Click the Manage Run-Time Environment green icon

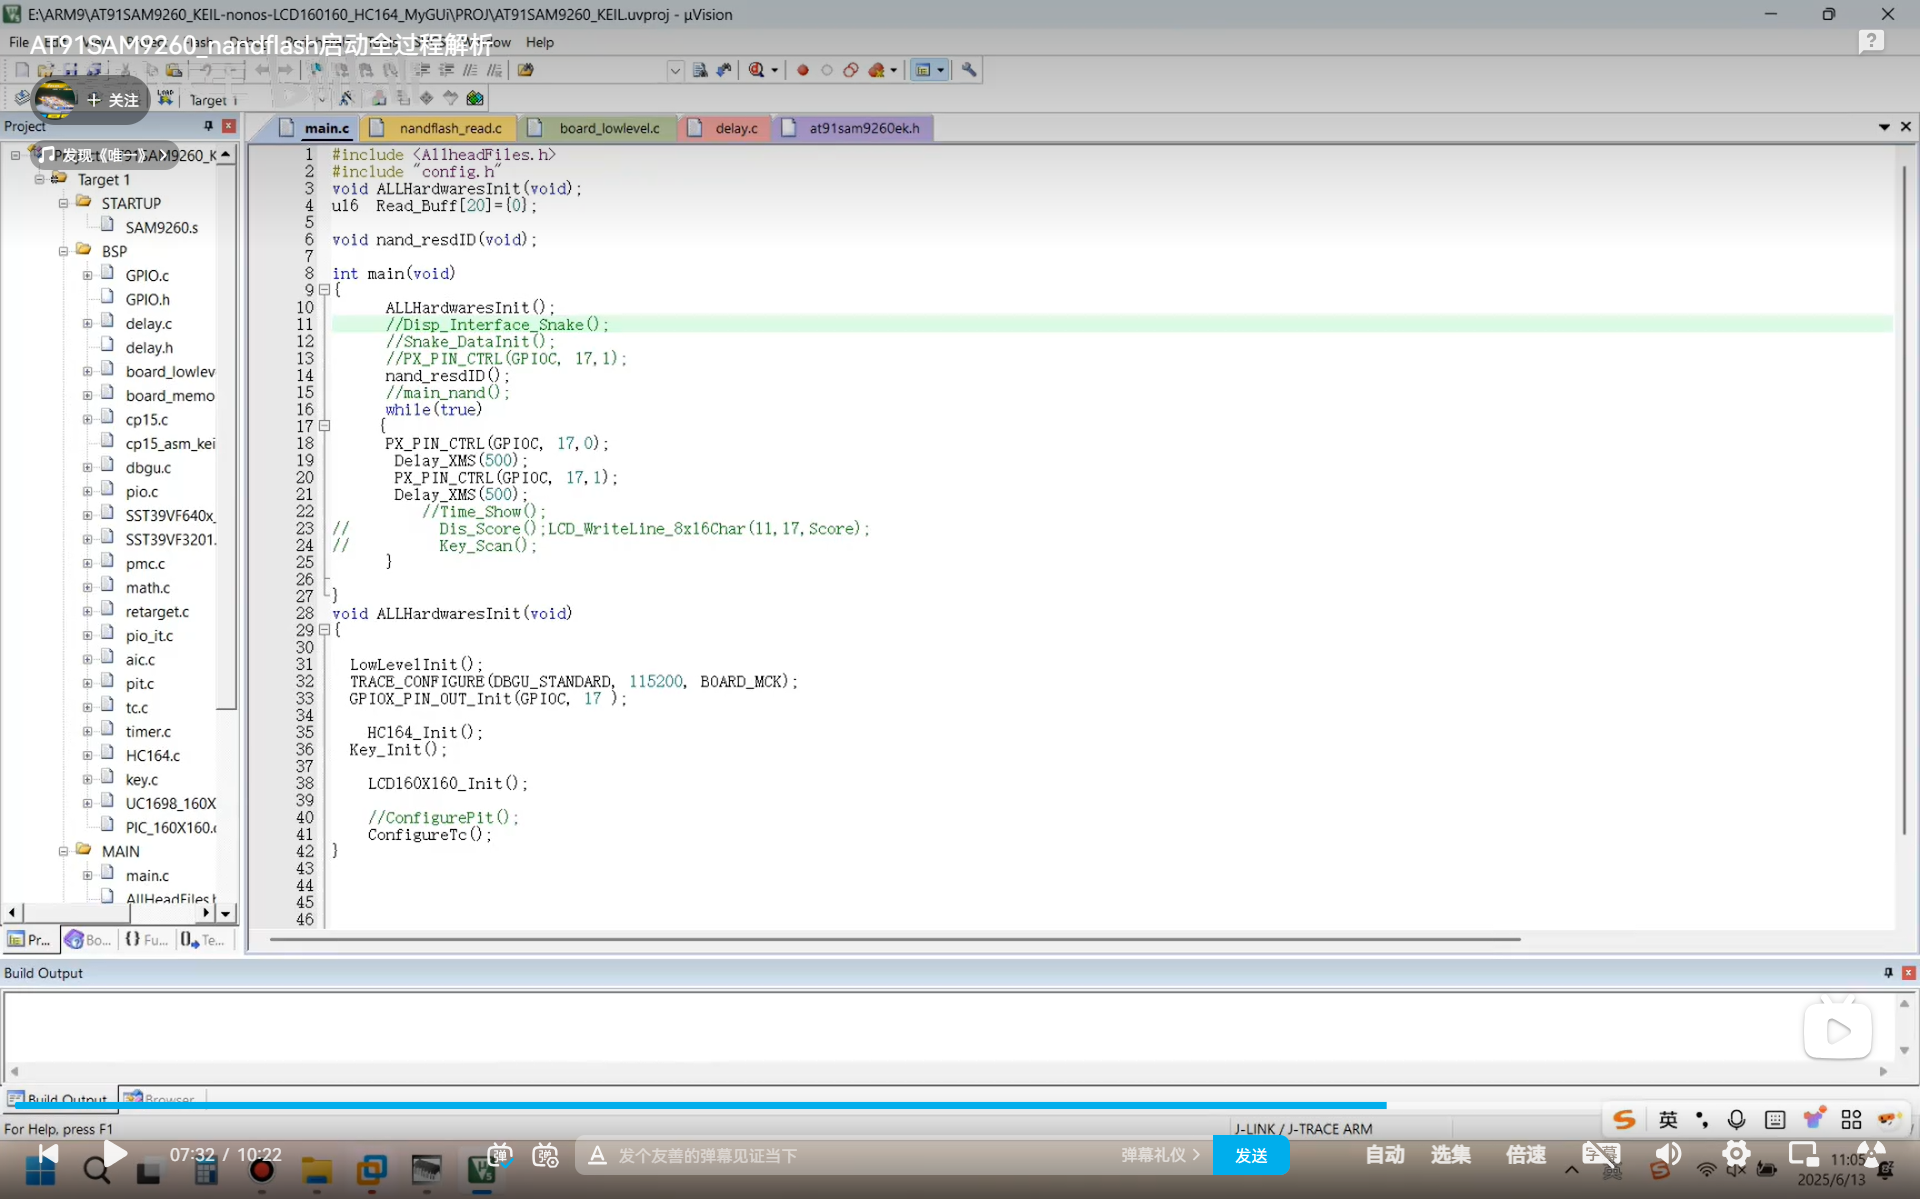pyautogui.click(x=475, y=98)
